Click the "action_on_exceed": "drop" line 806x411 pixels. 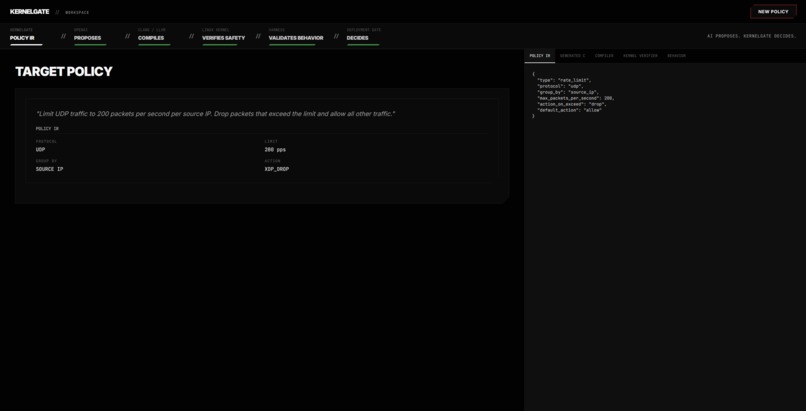572,104
